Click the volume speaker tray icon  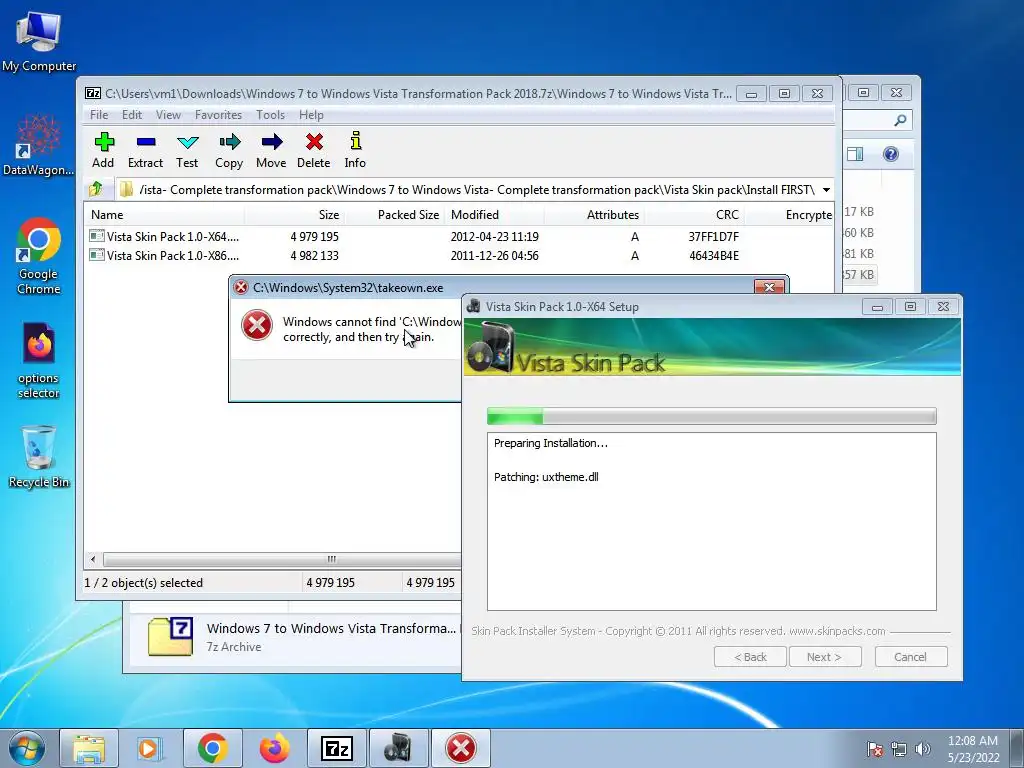(923, 749)
